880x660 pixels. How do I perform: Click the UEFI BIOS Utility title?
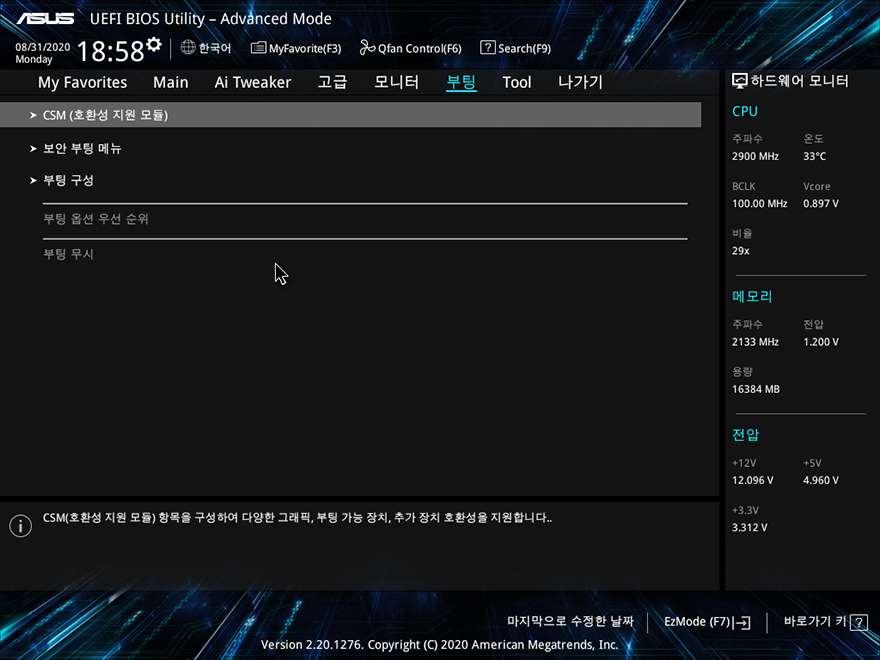(x=210, y=19)
